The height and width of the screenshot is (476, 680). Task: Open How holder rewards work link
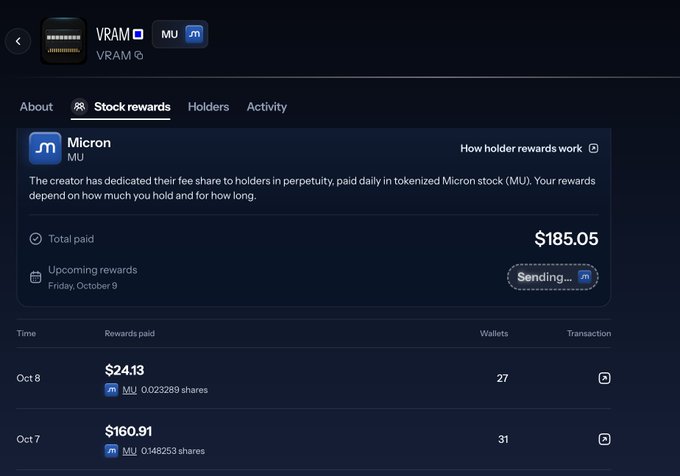(529, 148)
